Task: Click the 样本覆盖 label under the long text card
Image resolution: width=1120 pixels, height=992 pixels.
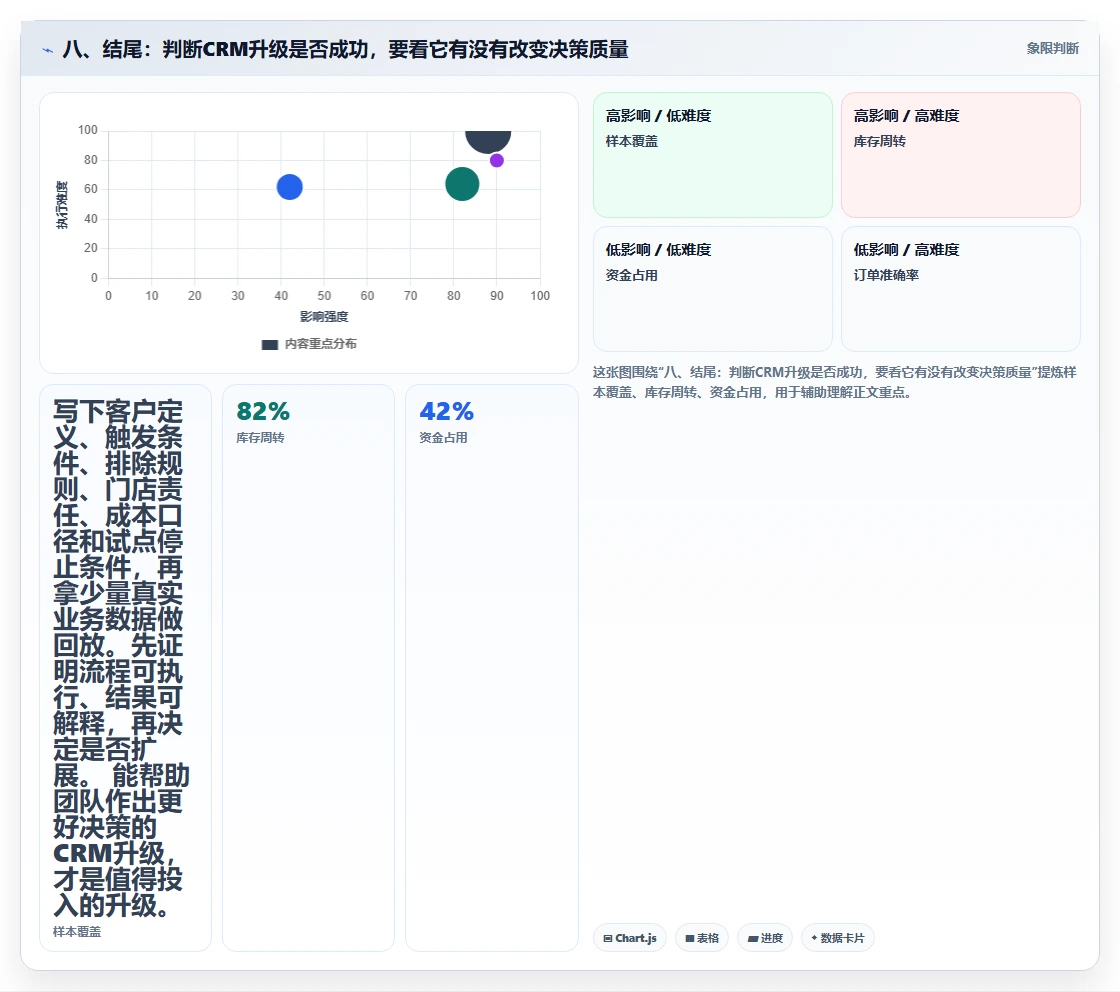Action: click(77, 932)
